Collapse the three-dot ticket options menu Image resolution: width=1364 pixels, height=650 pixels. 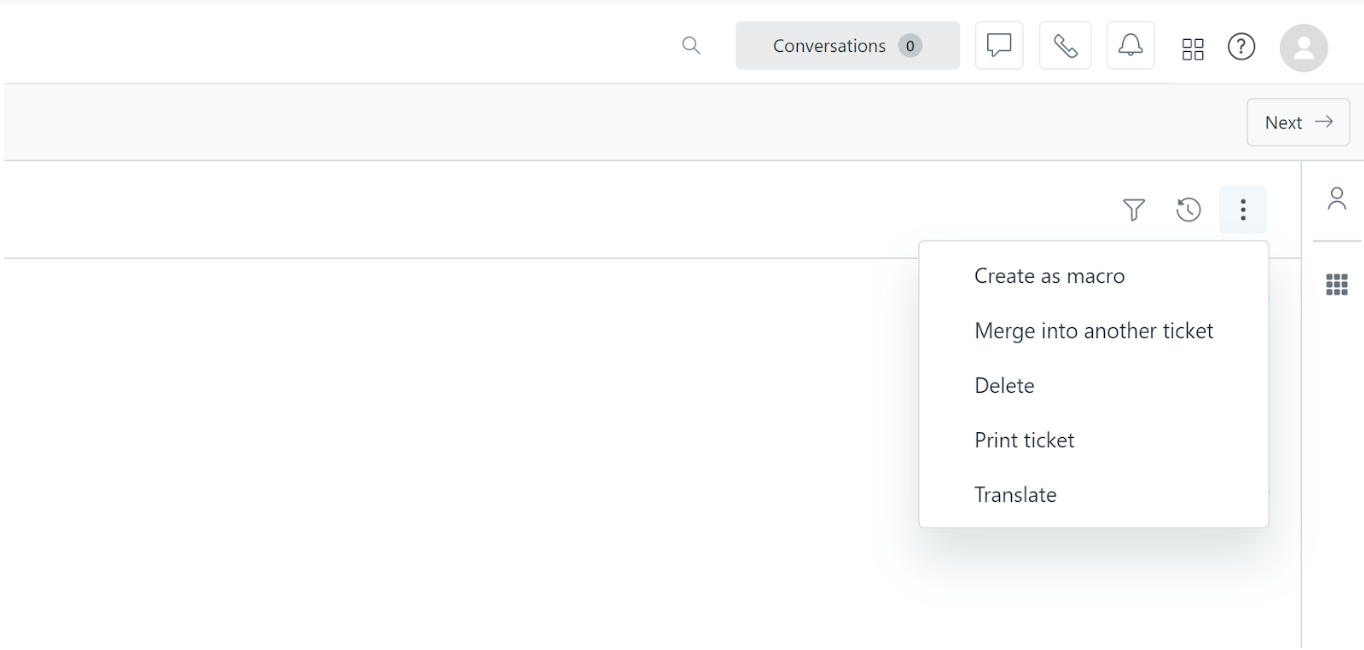(1243, 210)
